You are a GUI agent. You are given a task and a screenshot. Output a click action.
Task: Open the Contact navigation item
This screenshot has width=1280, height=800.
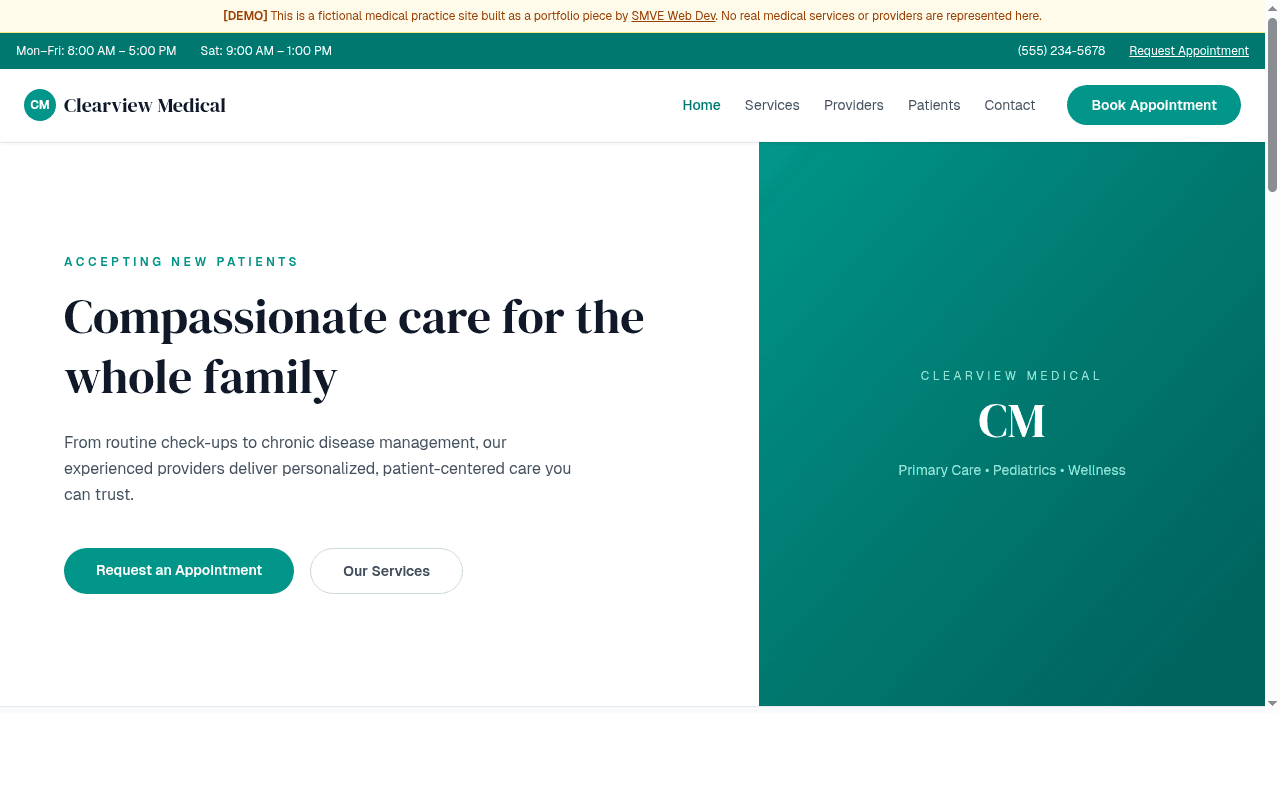[x=1009, y=105]
